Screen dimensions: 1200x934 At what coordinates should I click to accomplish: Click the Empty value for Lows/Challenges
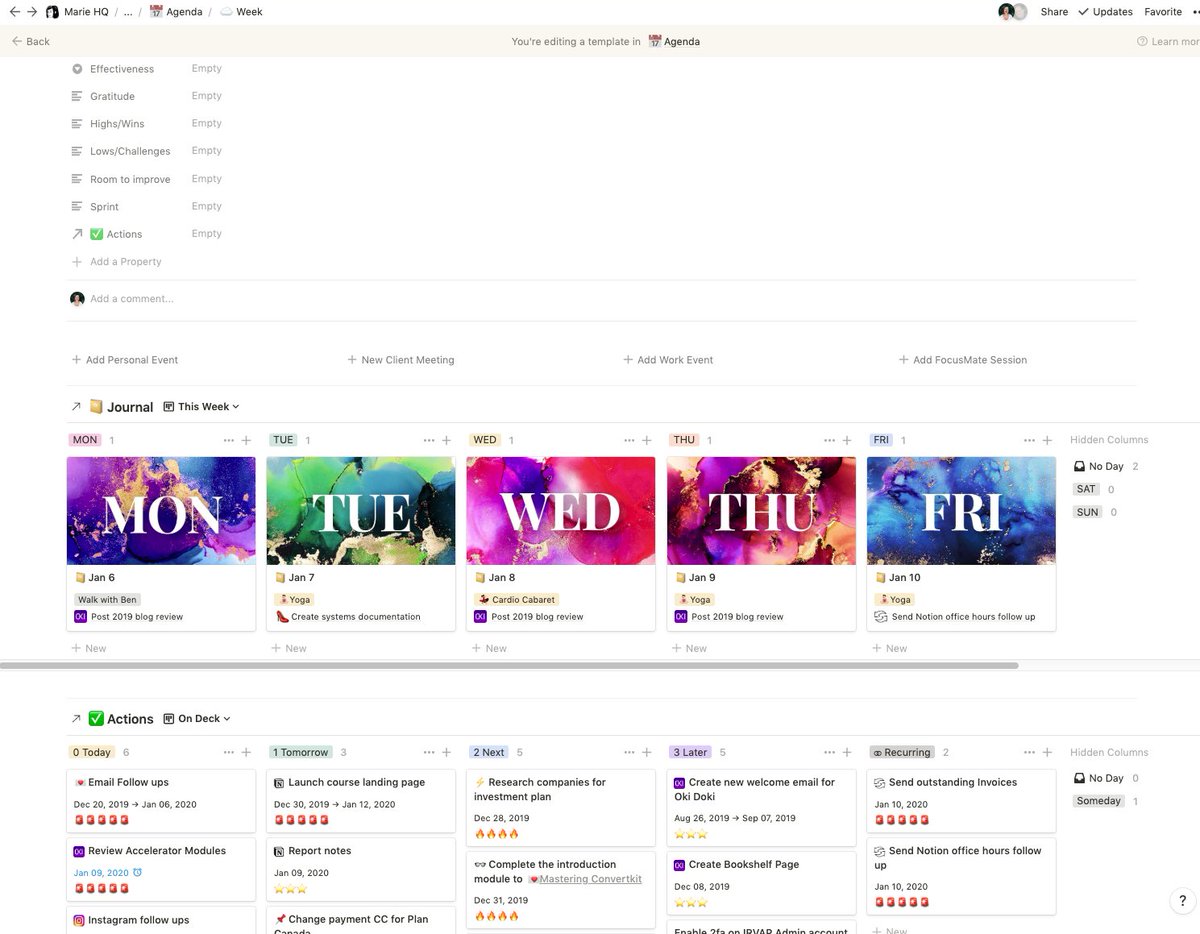(x=207, y=151)
